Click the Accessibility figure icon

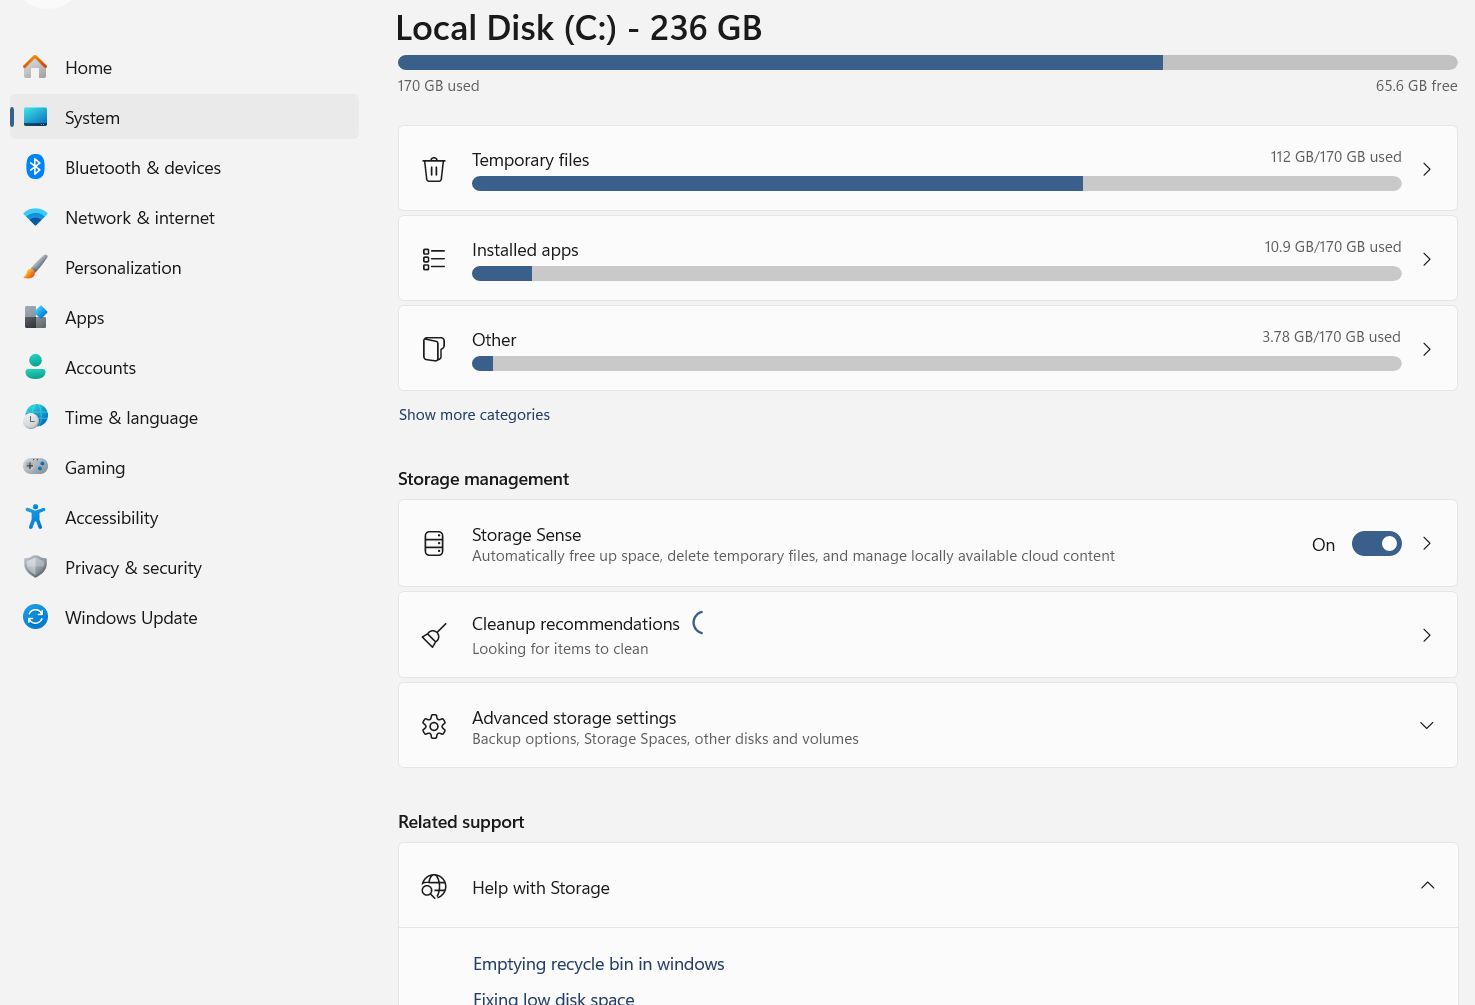click(x=35, y=517)
